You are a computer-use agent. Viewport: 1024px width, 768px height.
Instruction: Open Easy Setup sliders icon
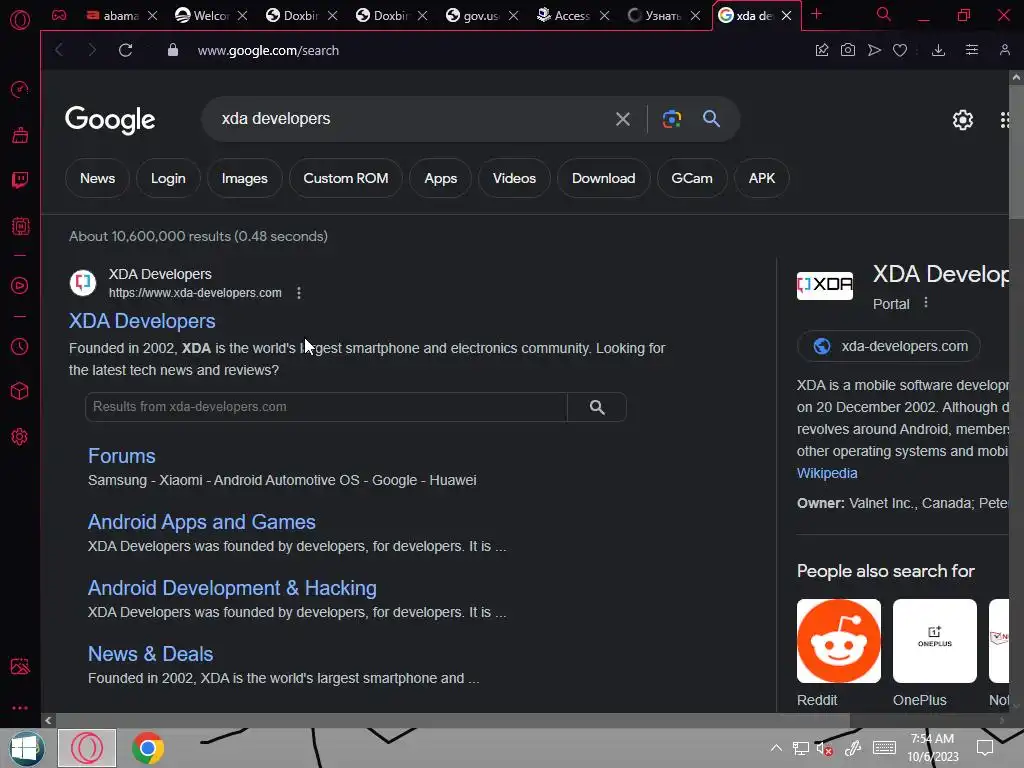(972, 50)
